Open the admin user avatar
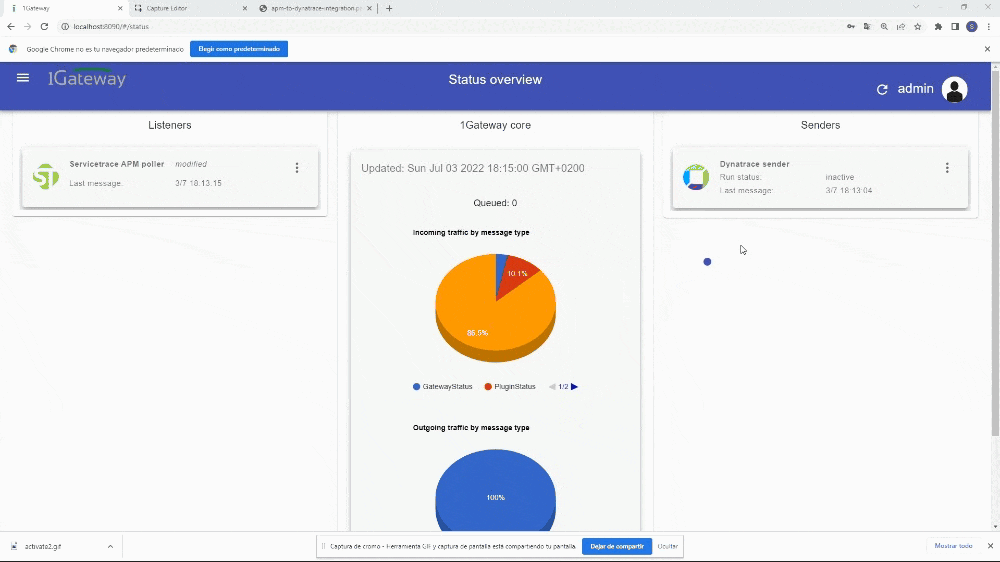This screenshot has width=1000, height=562. [954, 90]
